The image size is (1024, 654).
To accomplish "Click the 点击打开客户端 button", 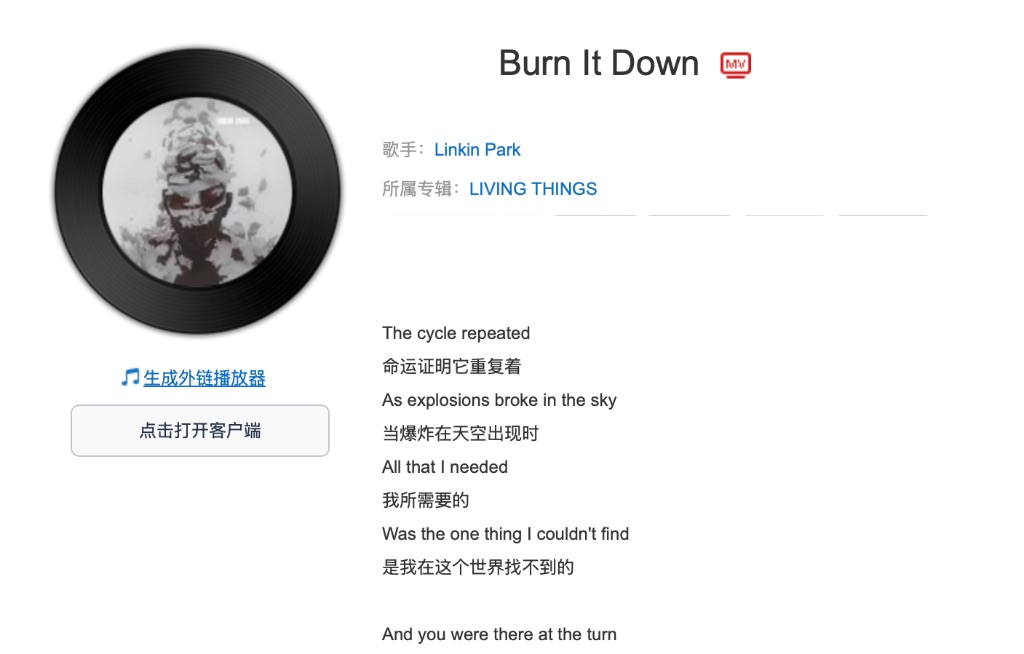I will [200, 431].
